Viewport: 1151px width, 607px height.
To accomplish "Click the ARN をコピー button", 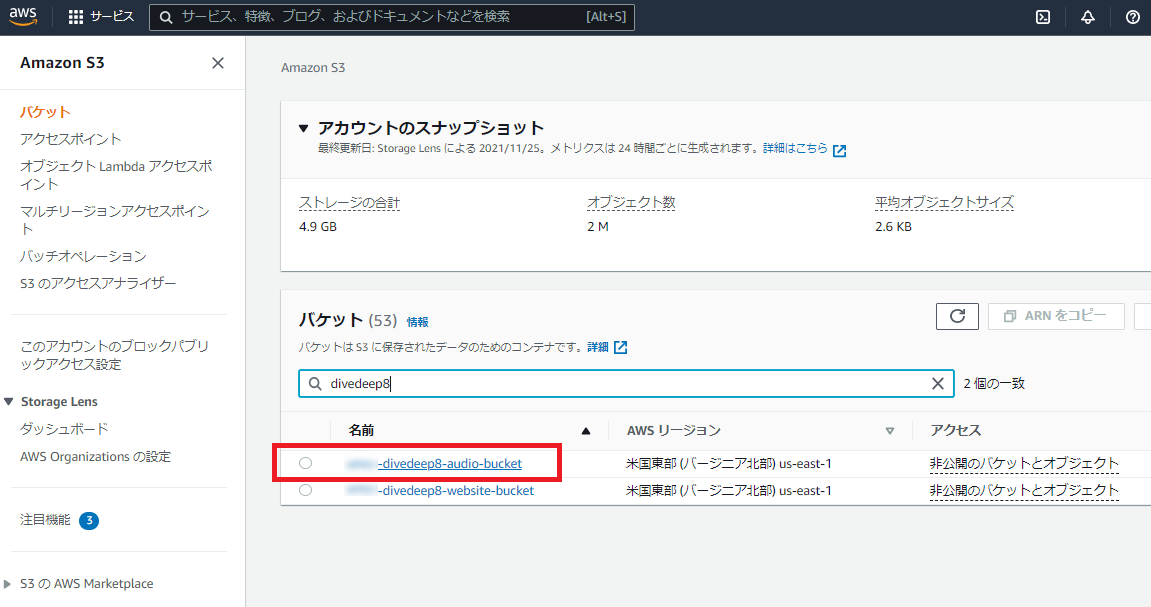I will point(1056,316).
